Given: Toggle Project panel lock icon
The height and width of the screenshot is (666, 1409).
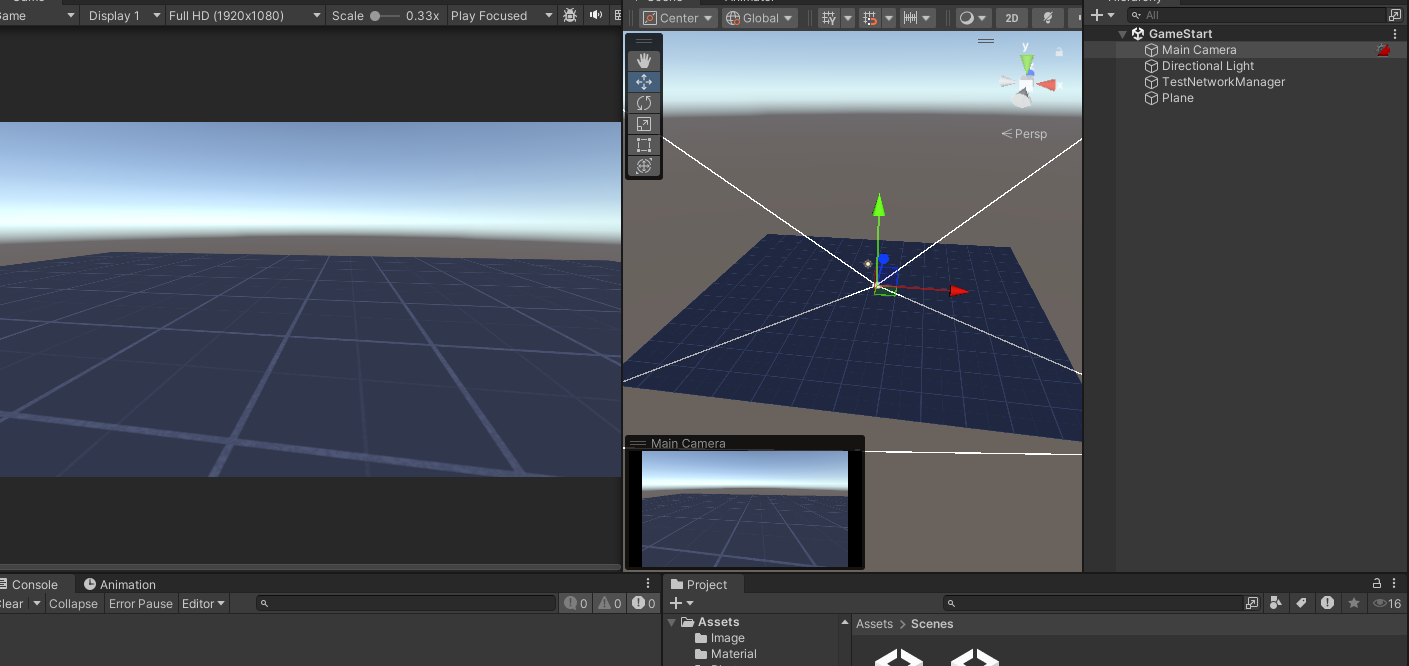Looking at the screenshot, I should [x=1378, y=584].
